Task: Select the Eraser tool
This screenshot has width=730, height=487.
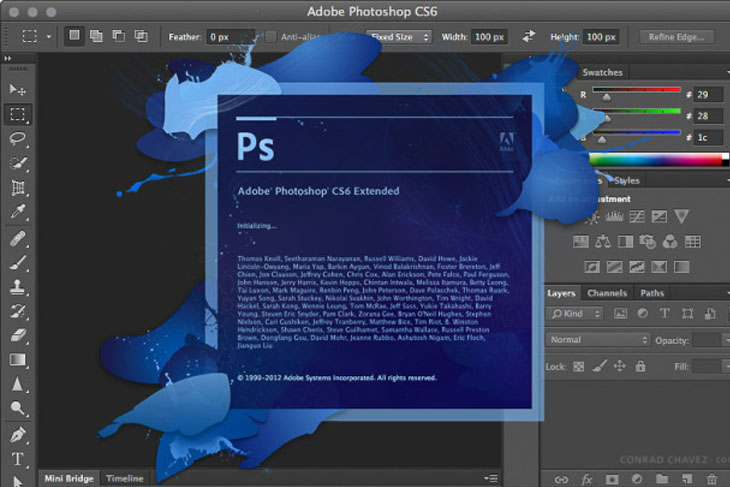Action: (18, 335)
